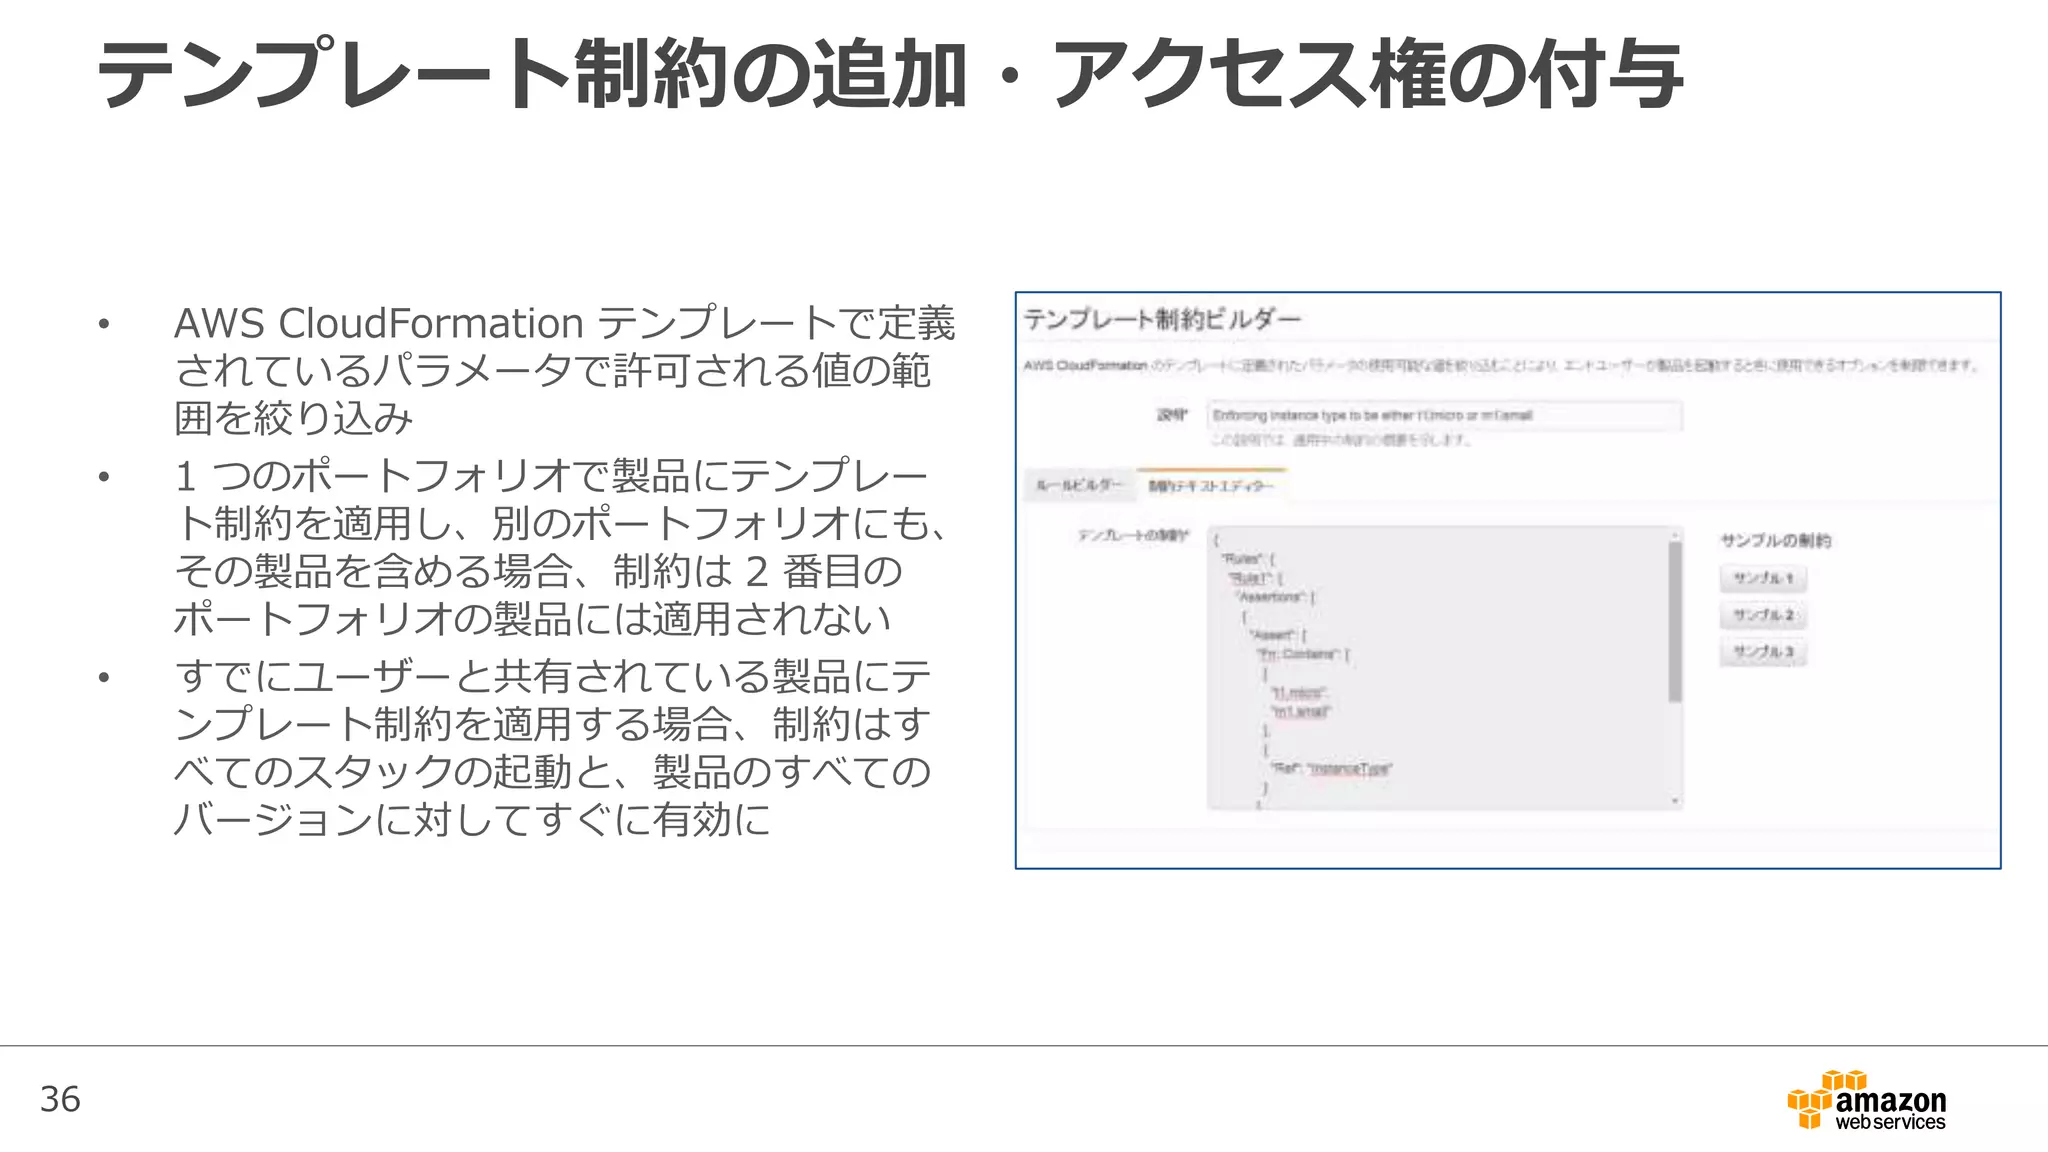This screenshot has height=1152, width=2048.
Task: Click the "InstanceType" reference in editor
Action: [1349, 768]
